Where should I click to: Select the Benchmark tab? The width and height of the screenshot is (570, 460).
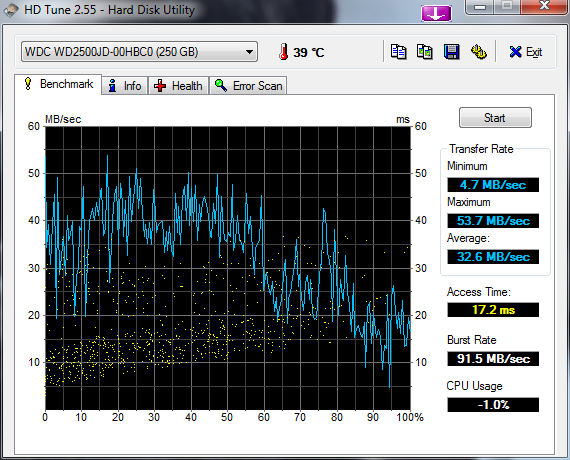point(58,84)
